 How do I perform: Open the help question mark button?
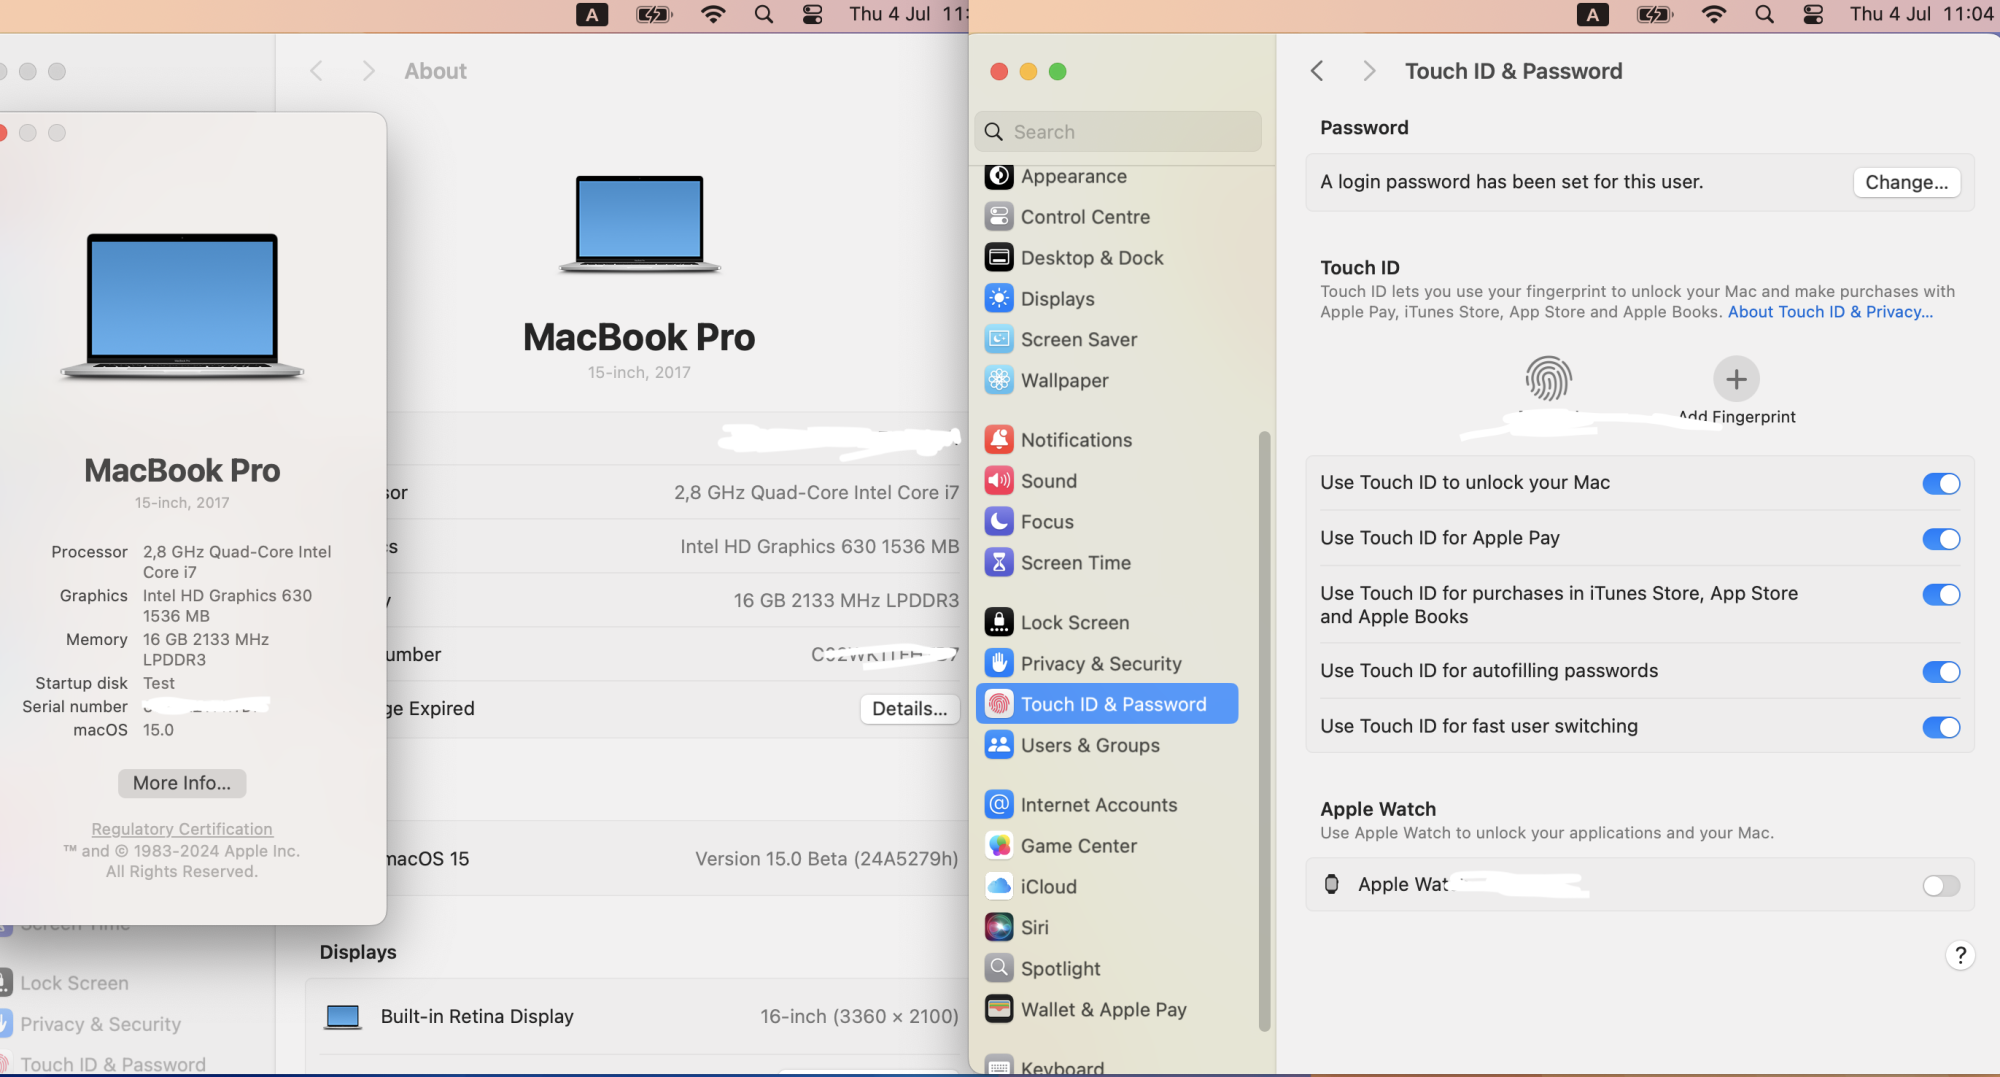point(1960,955)
